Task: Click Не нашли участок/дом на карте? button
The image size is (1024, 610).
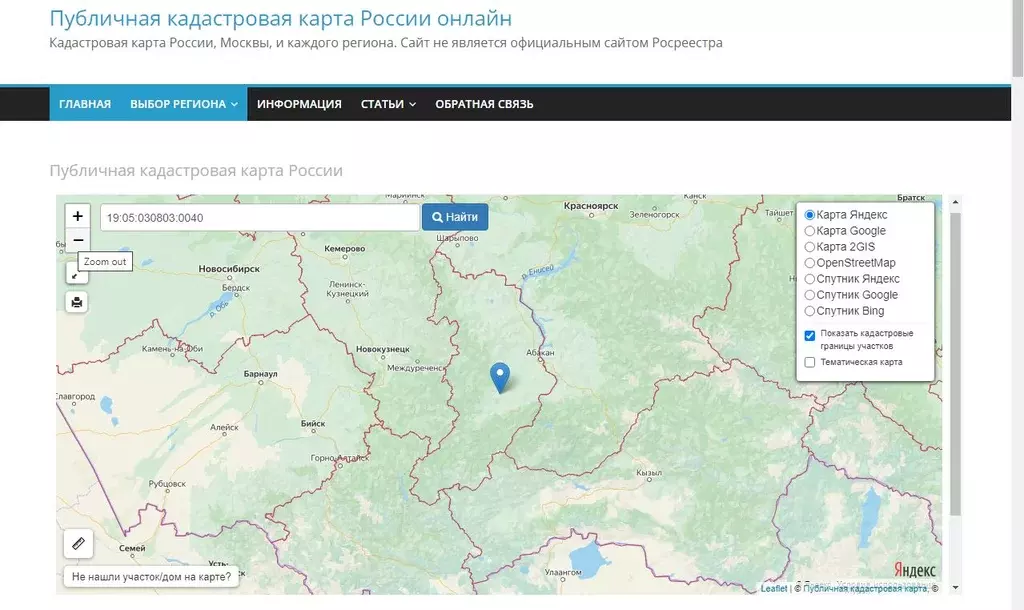Action: pyautogui.click(x=152, y=577)
